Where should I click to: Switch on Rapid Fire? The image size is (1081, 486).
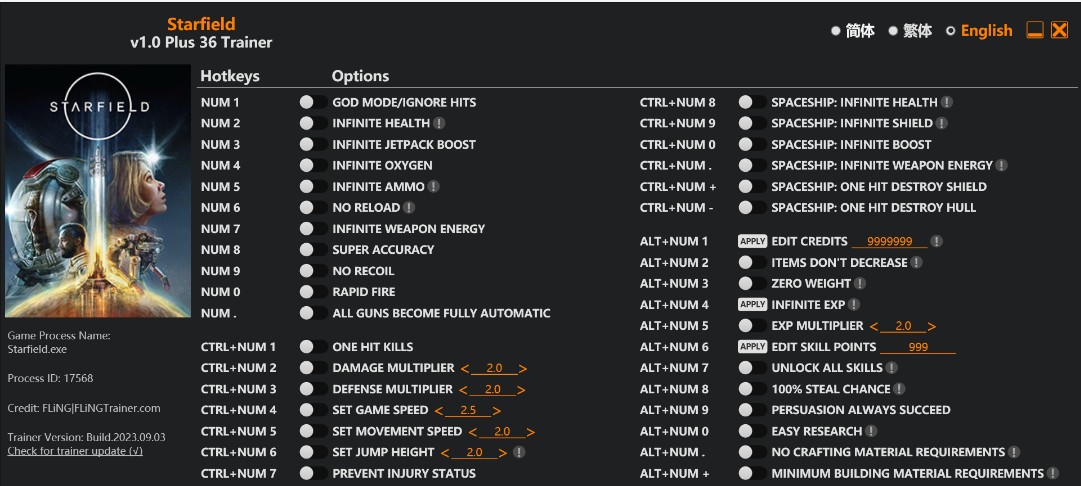pos(314,292)
